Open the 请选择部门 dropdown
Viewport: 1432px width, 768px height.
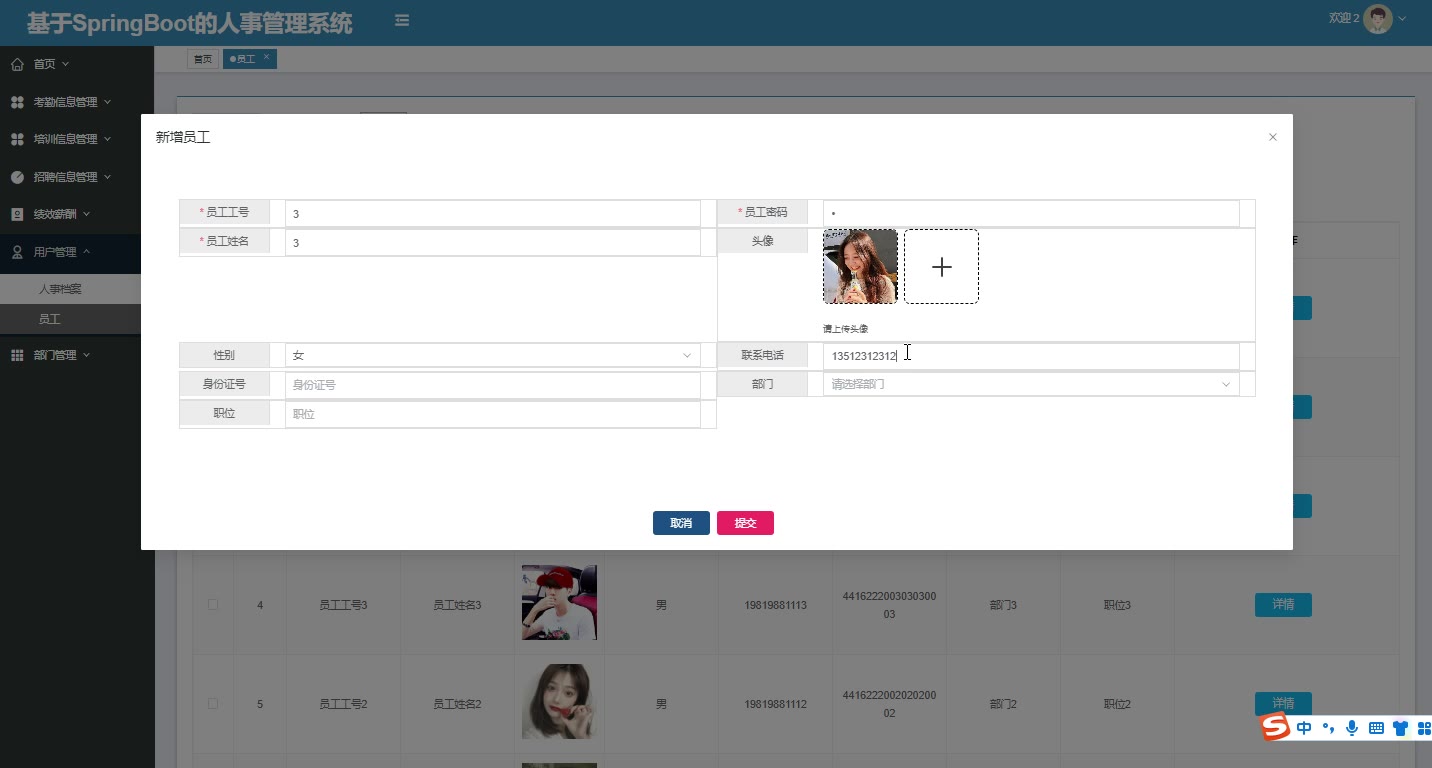(x=1031, y=384)
